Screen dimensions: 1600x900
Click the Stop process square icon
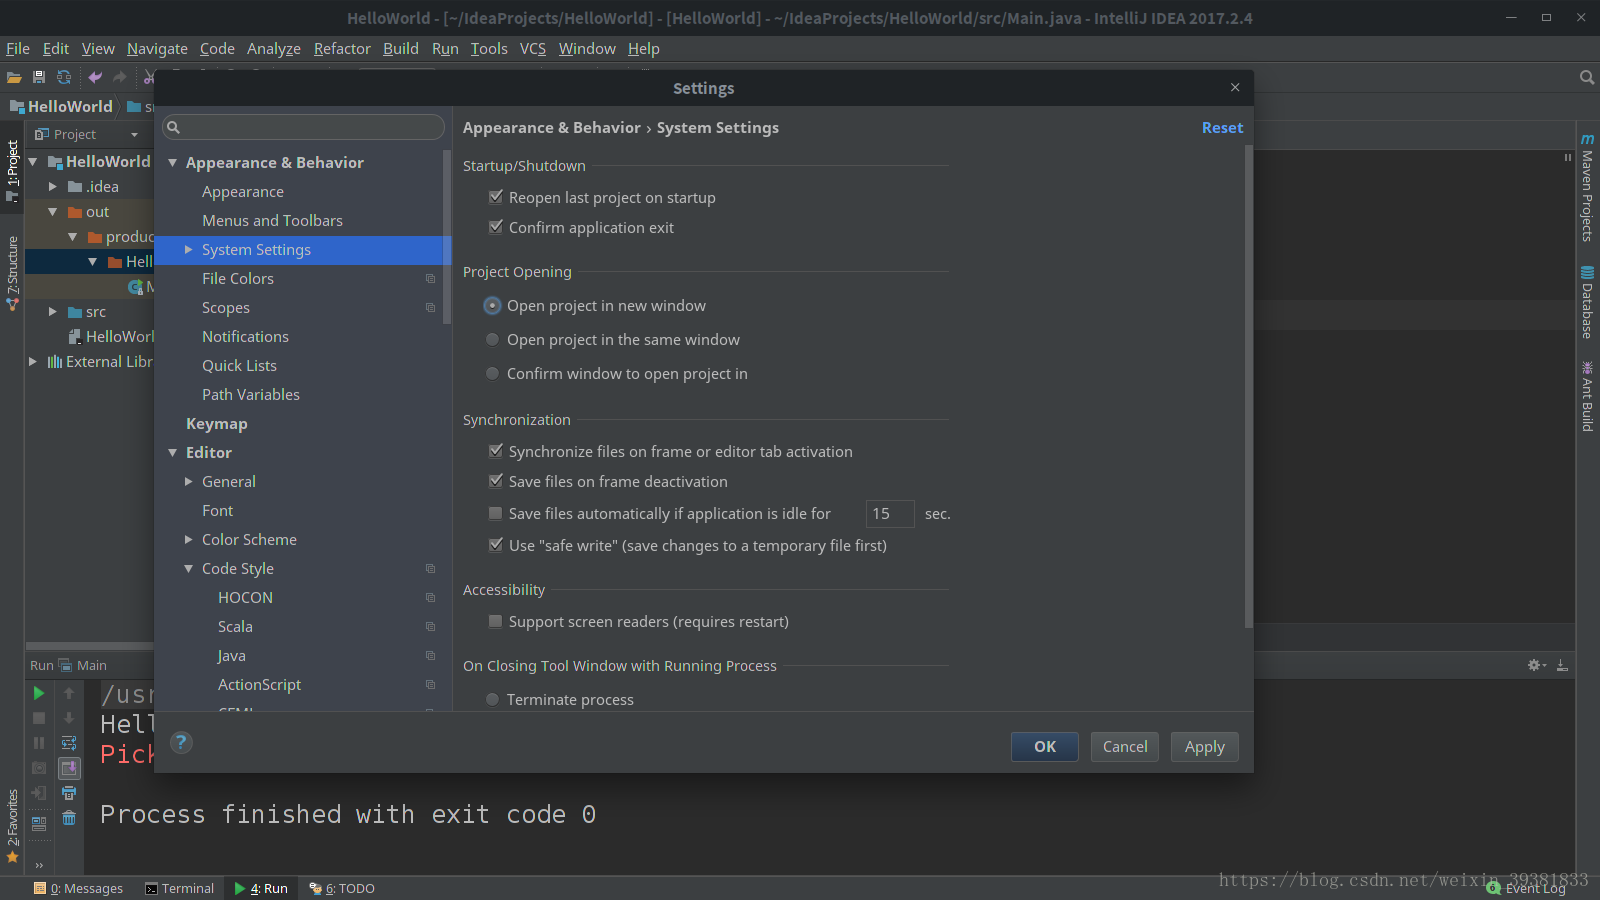[x=39, y=718]
